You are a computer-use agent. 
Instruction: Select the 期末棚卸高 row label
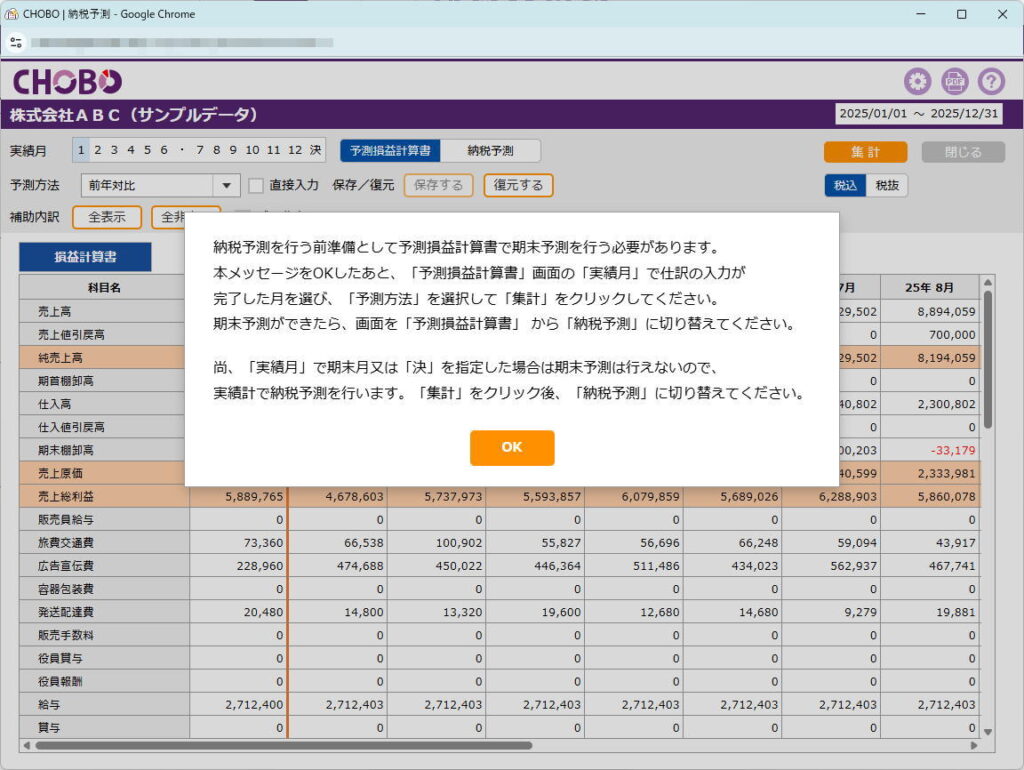point(65,450)
